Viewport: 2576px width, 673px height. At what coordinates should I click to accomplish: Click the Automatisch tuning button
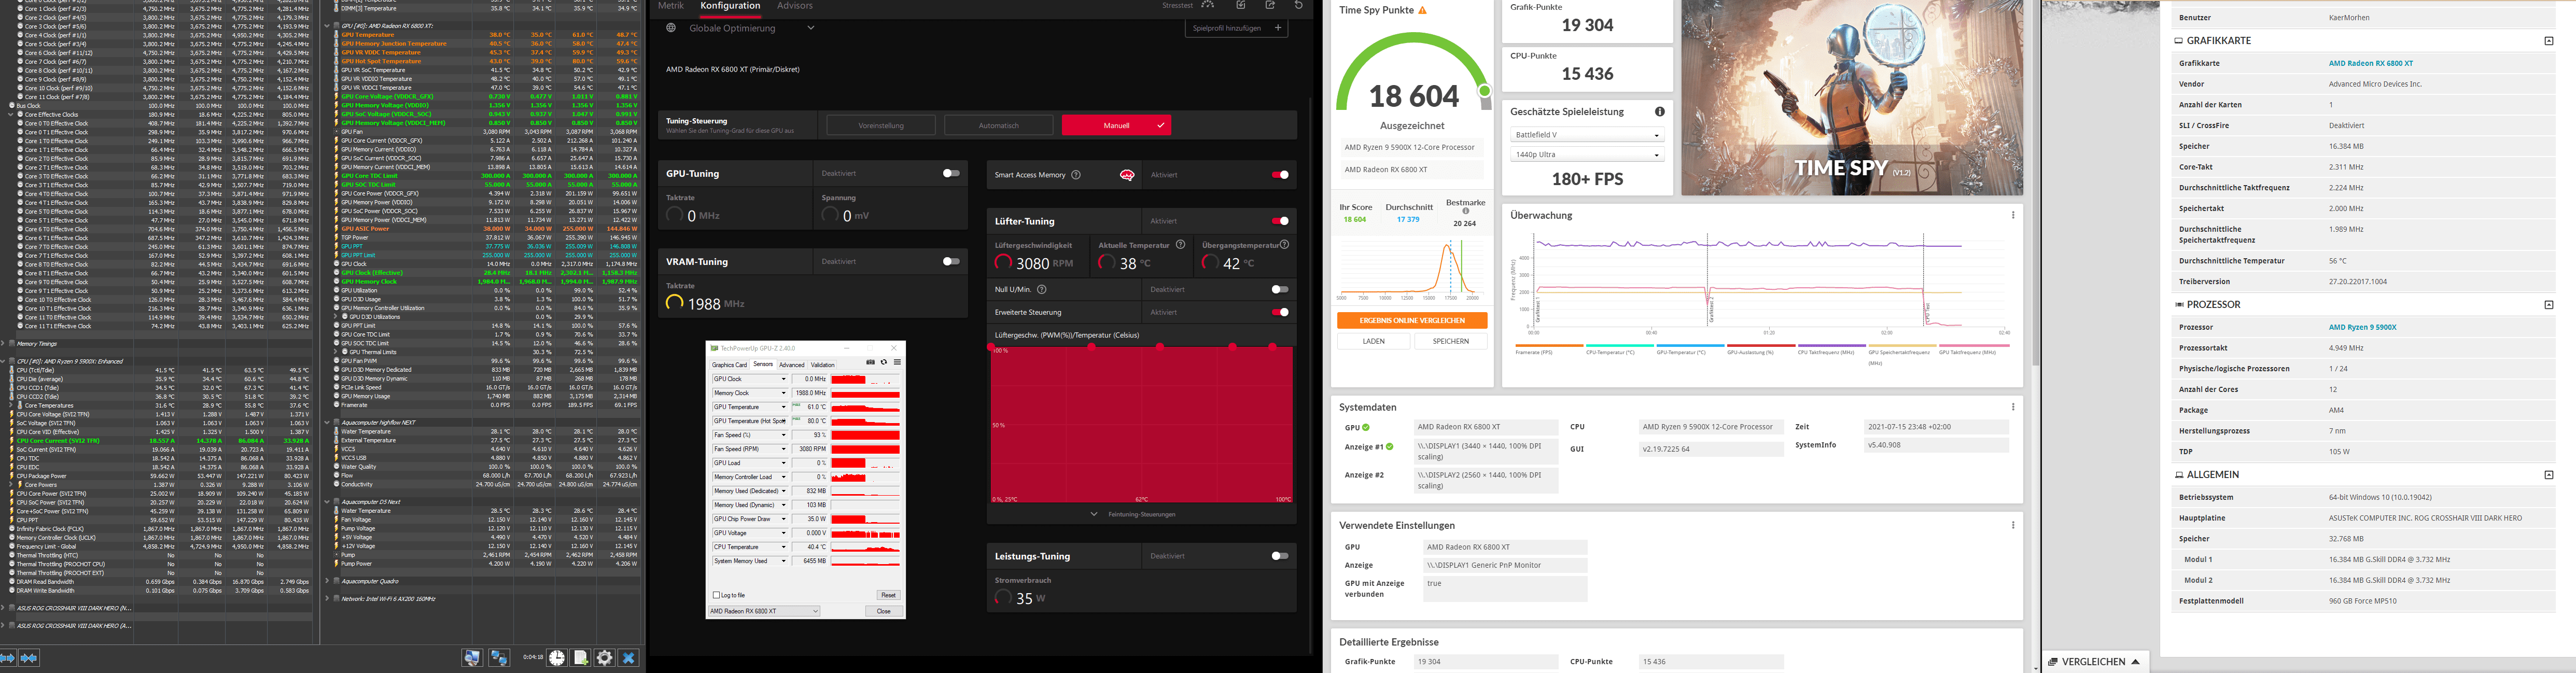998,125
